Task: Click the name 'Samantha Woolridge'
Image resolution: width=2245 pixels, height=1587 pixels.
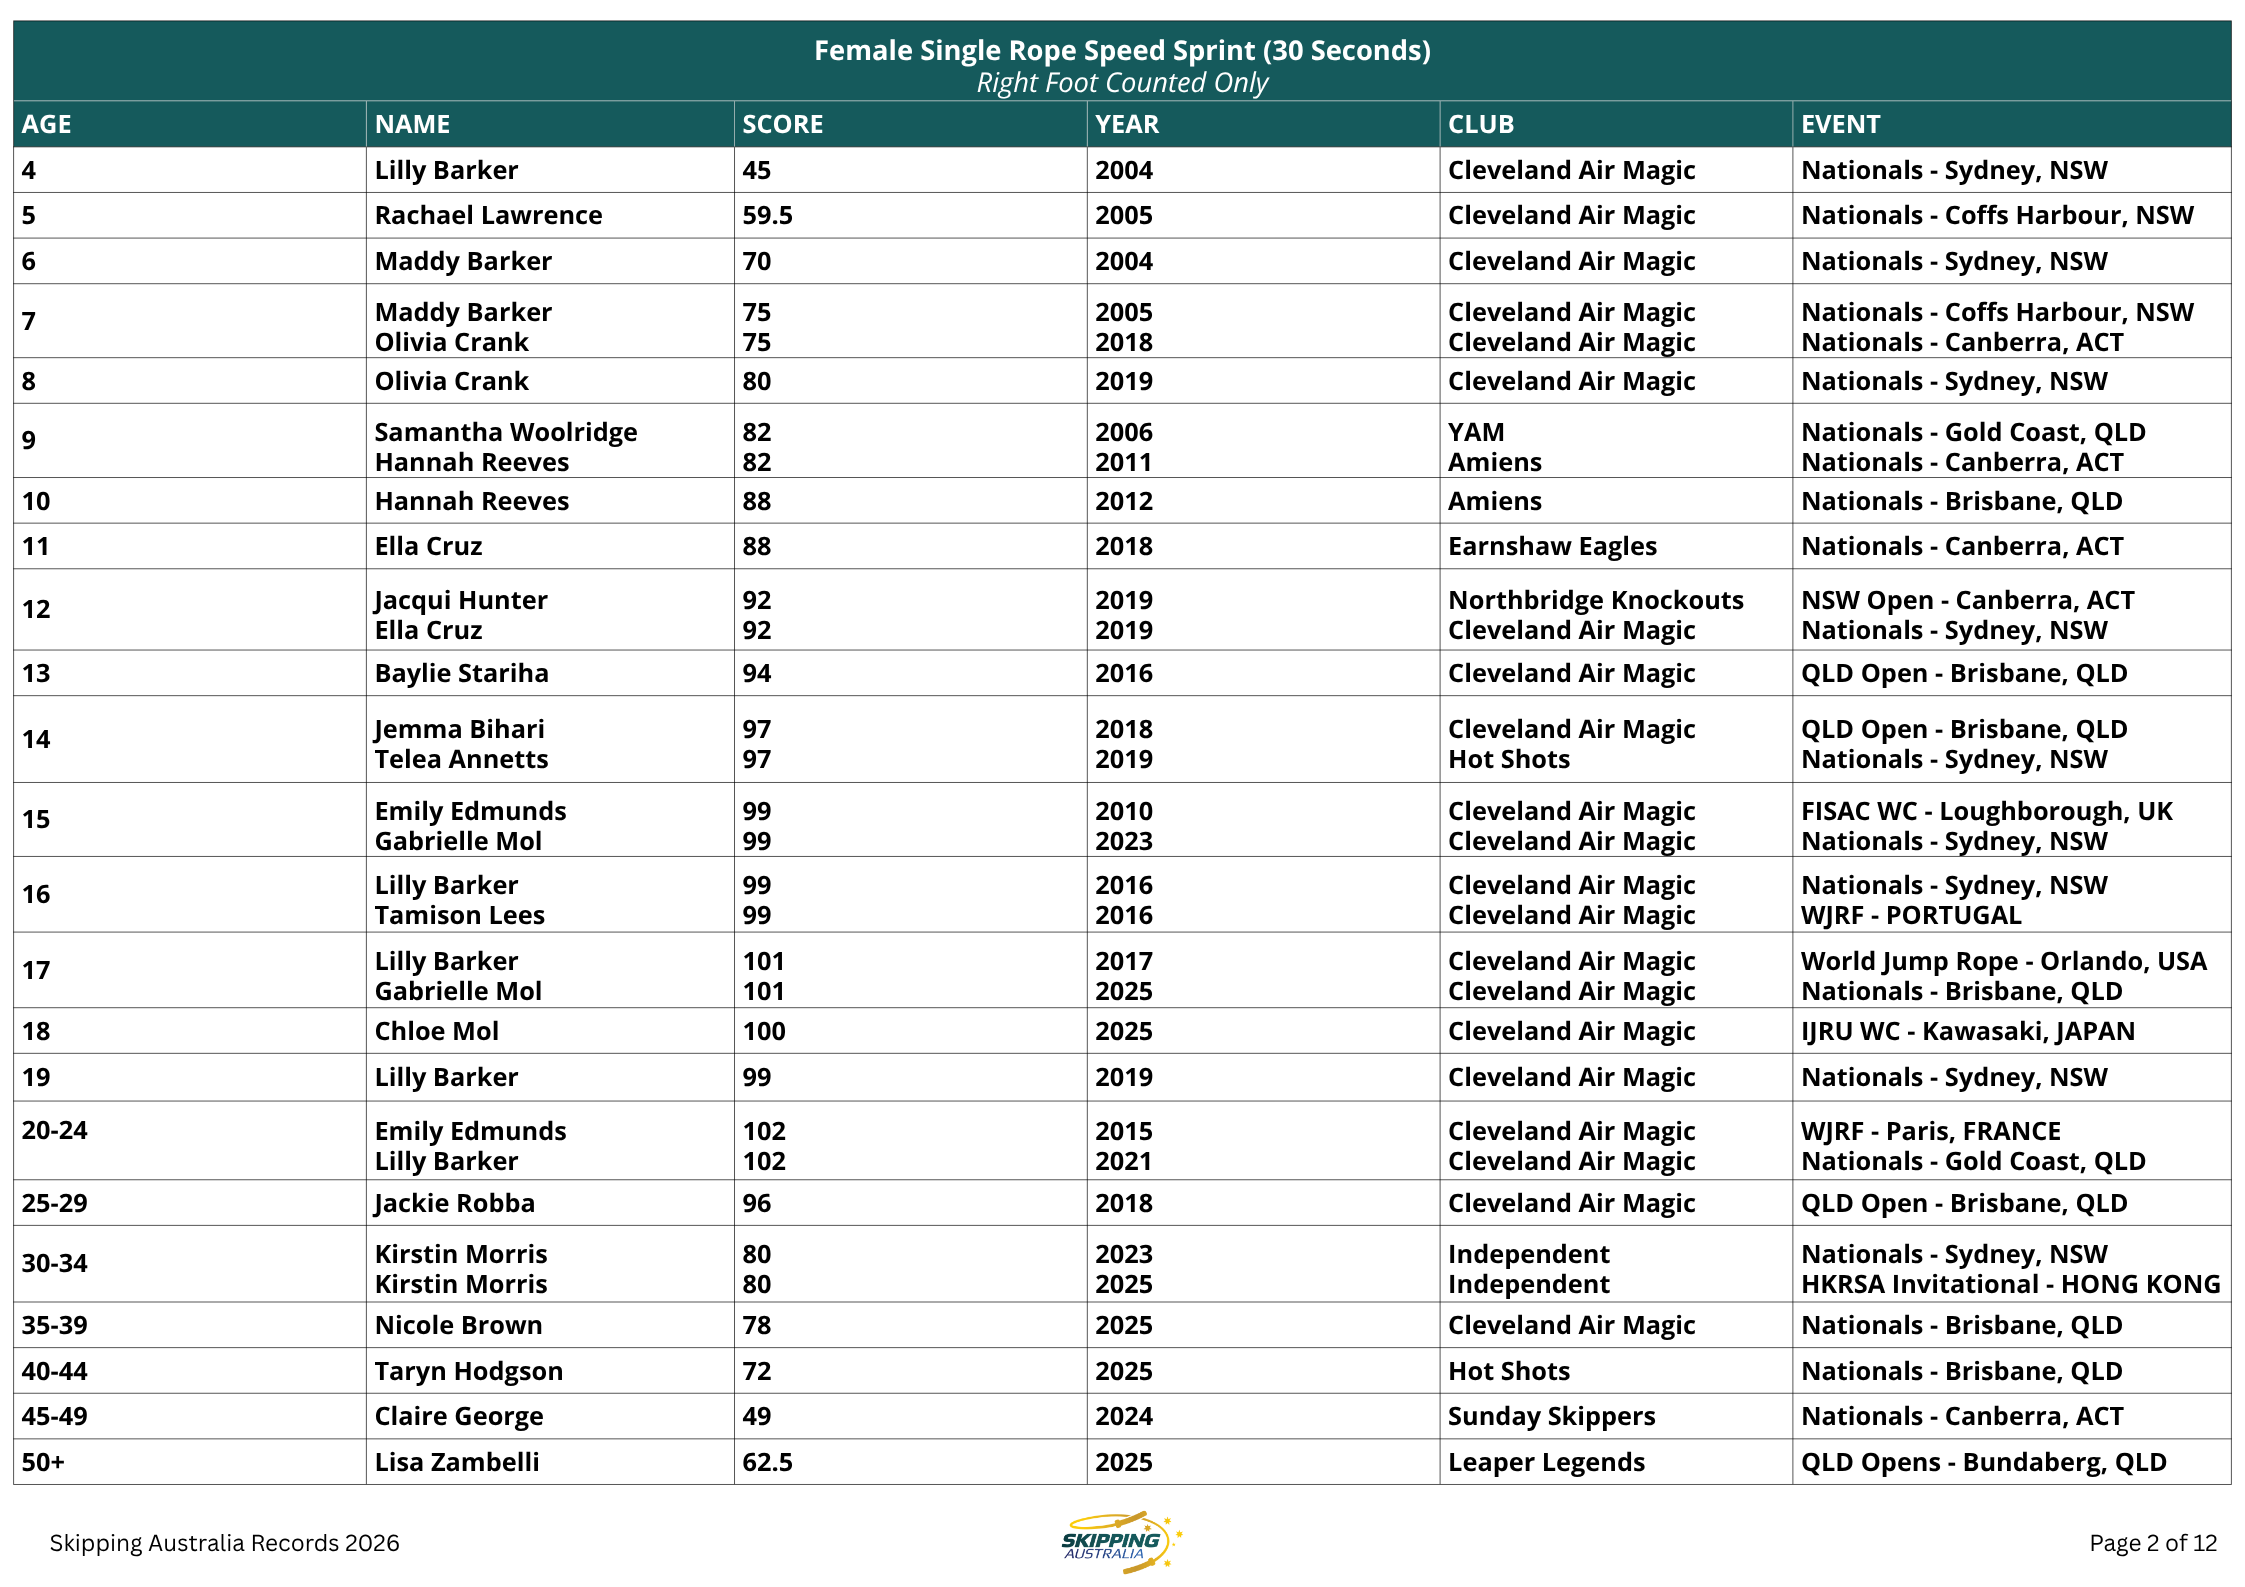Action: (x=505, y=432)
